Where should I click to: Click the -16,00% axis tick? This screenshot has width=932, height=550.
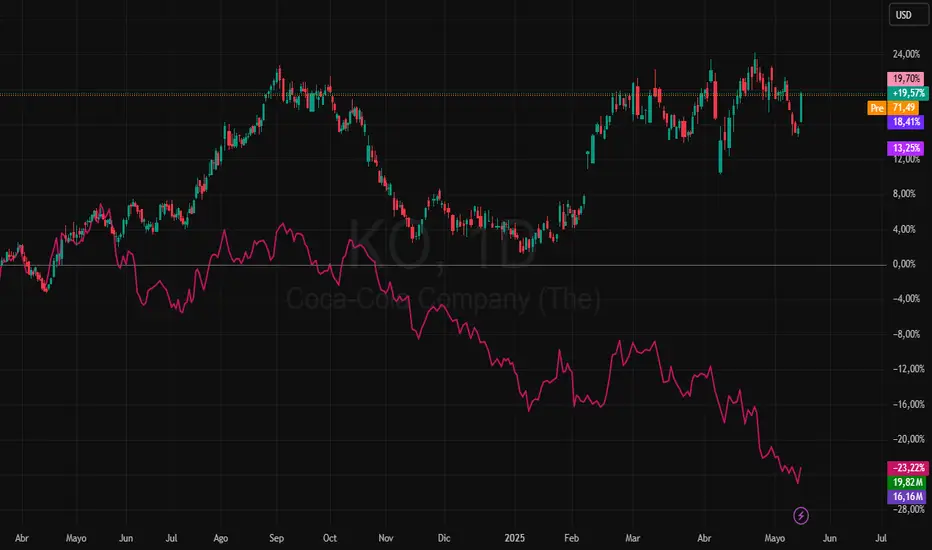[x=908, y=404]
